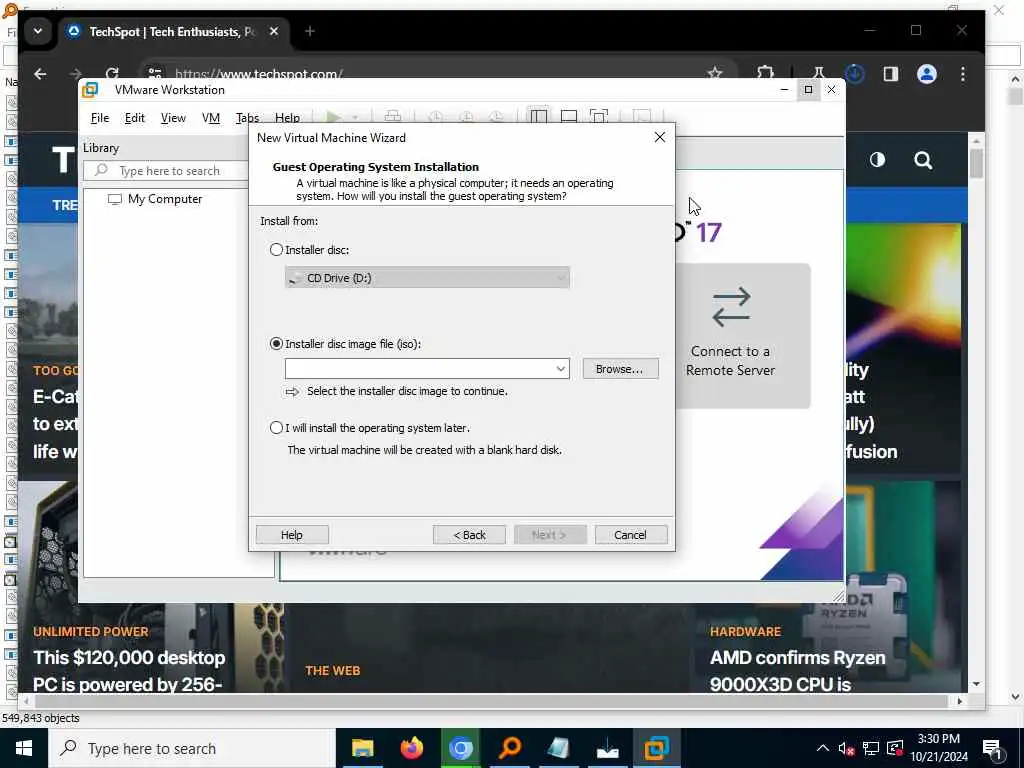Open Chrome from the taskbar
Image resolution: width=1024 pixels, height=768 pixels.
[460, 748]
